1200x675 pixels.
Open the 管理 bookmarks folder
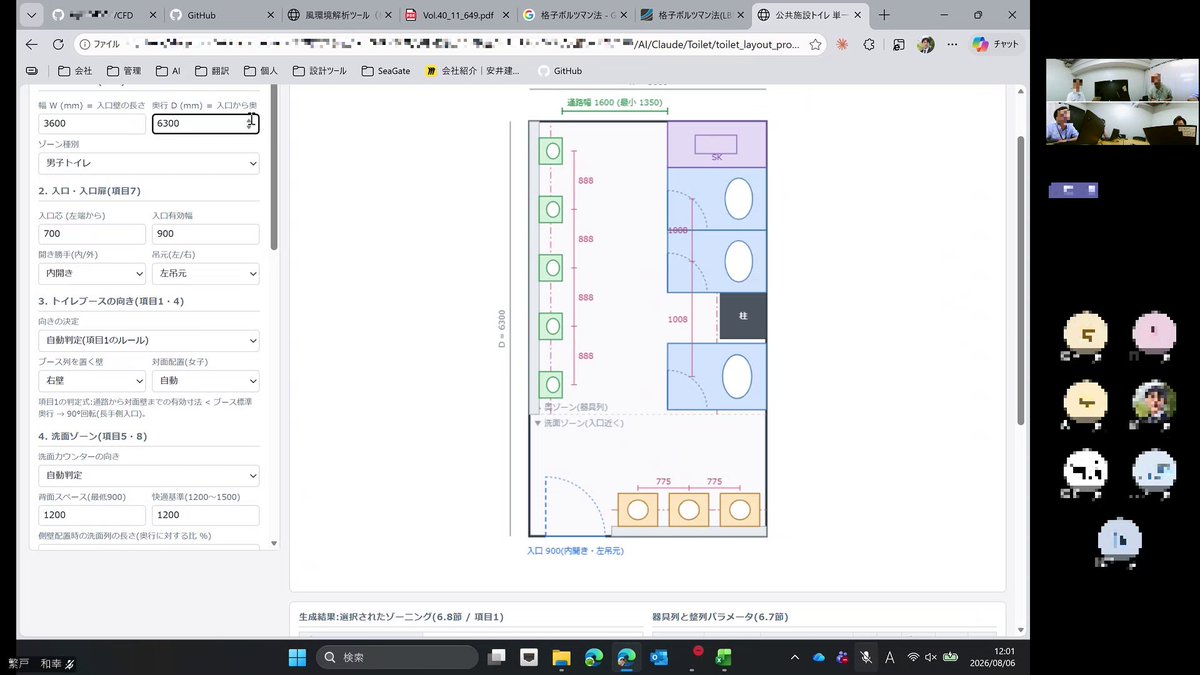[x=125, y=71]
